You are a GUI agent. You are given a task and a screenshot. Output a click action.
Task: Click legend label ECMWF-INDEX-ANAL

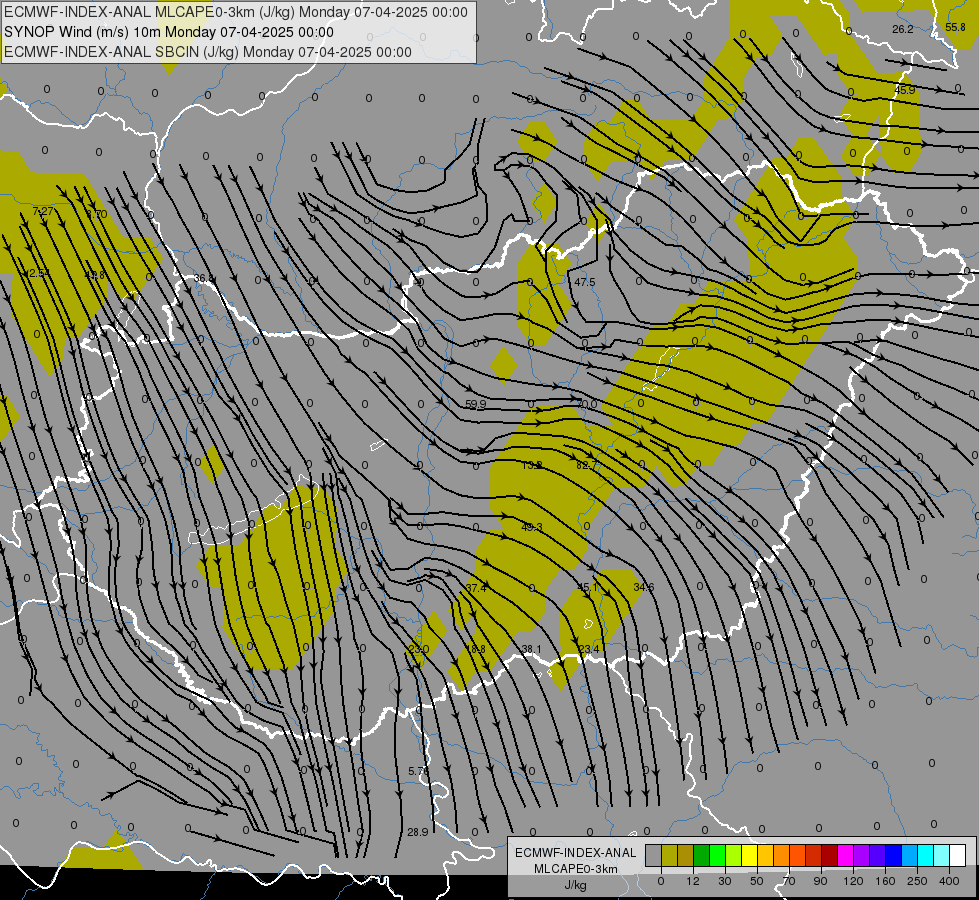576,853
